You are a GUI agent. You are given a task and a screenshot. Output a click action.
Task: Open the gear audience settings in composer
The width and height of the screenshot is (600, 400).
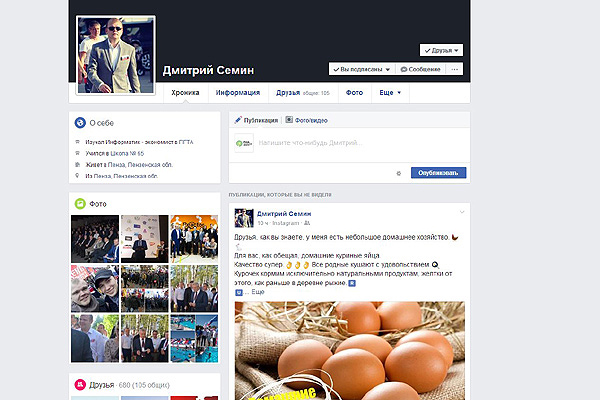[399, 173]
